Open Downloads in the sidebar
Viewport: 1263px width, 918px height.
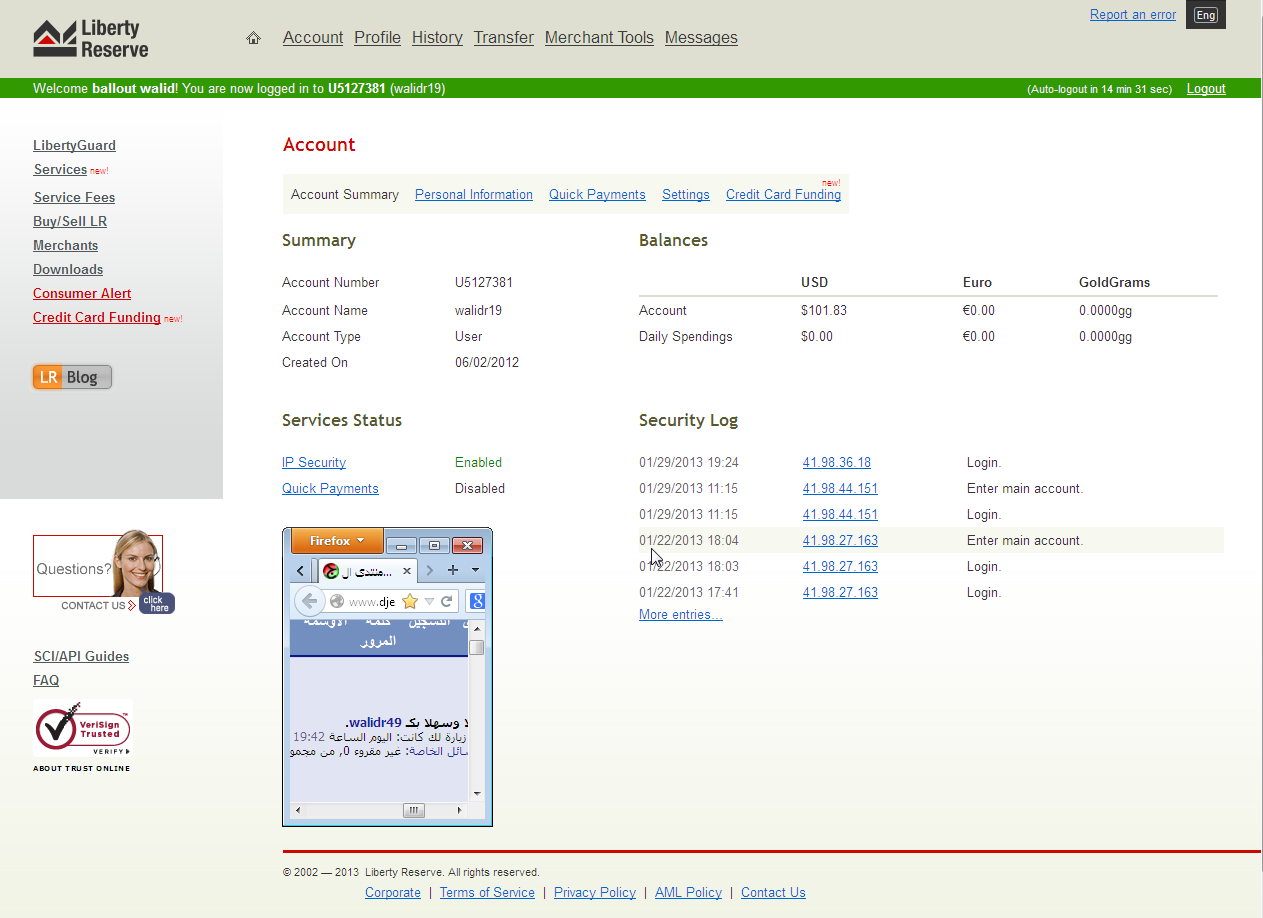[68, 270]
